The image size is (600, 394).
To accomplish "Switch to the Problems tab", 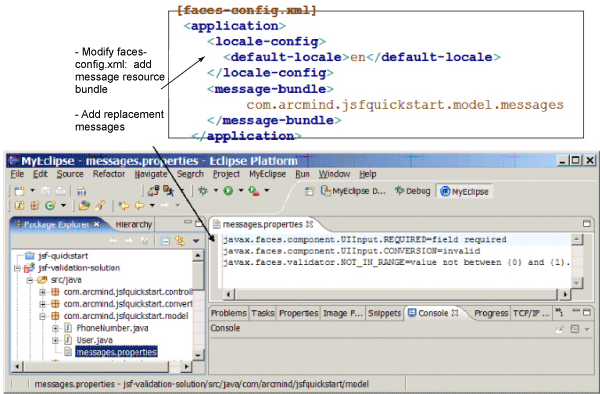I will (228, 313).
